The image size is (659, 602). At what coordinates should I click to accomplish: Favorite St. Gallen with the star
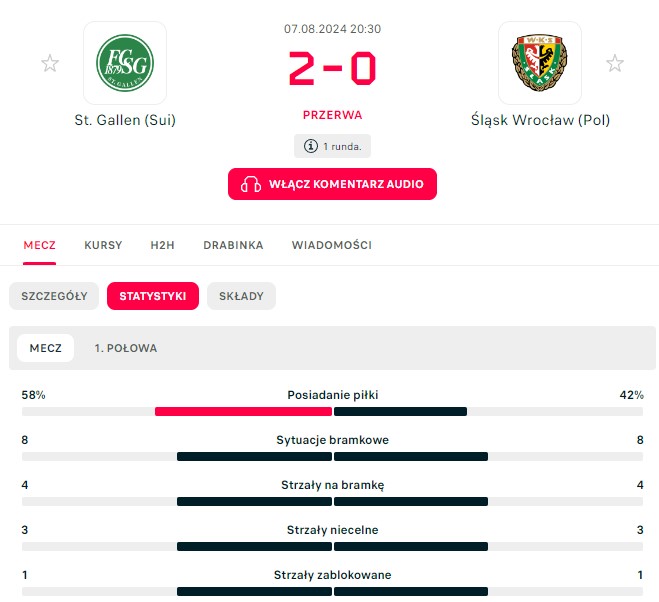[50, 64]
